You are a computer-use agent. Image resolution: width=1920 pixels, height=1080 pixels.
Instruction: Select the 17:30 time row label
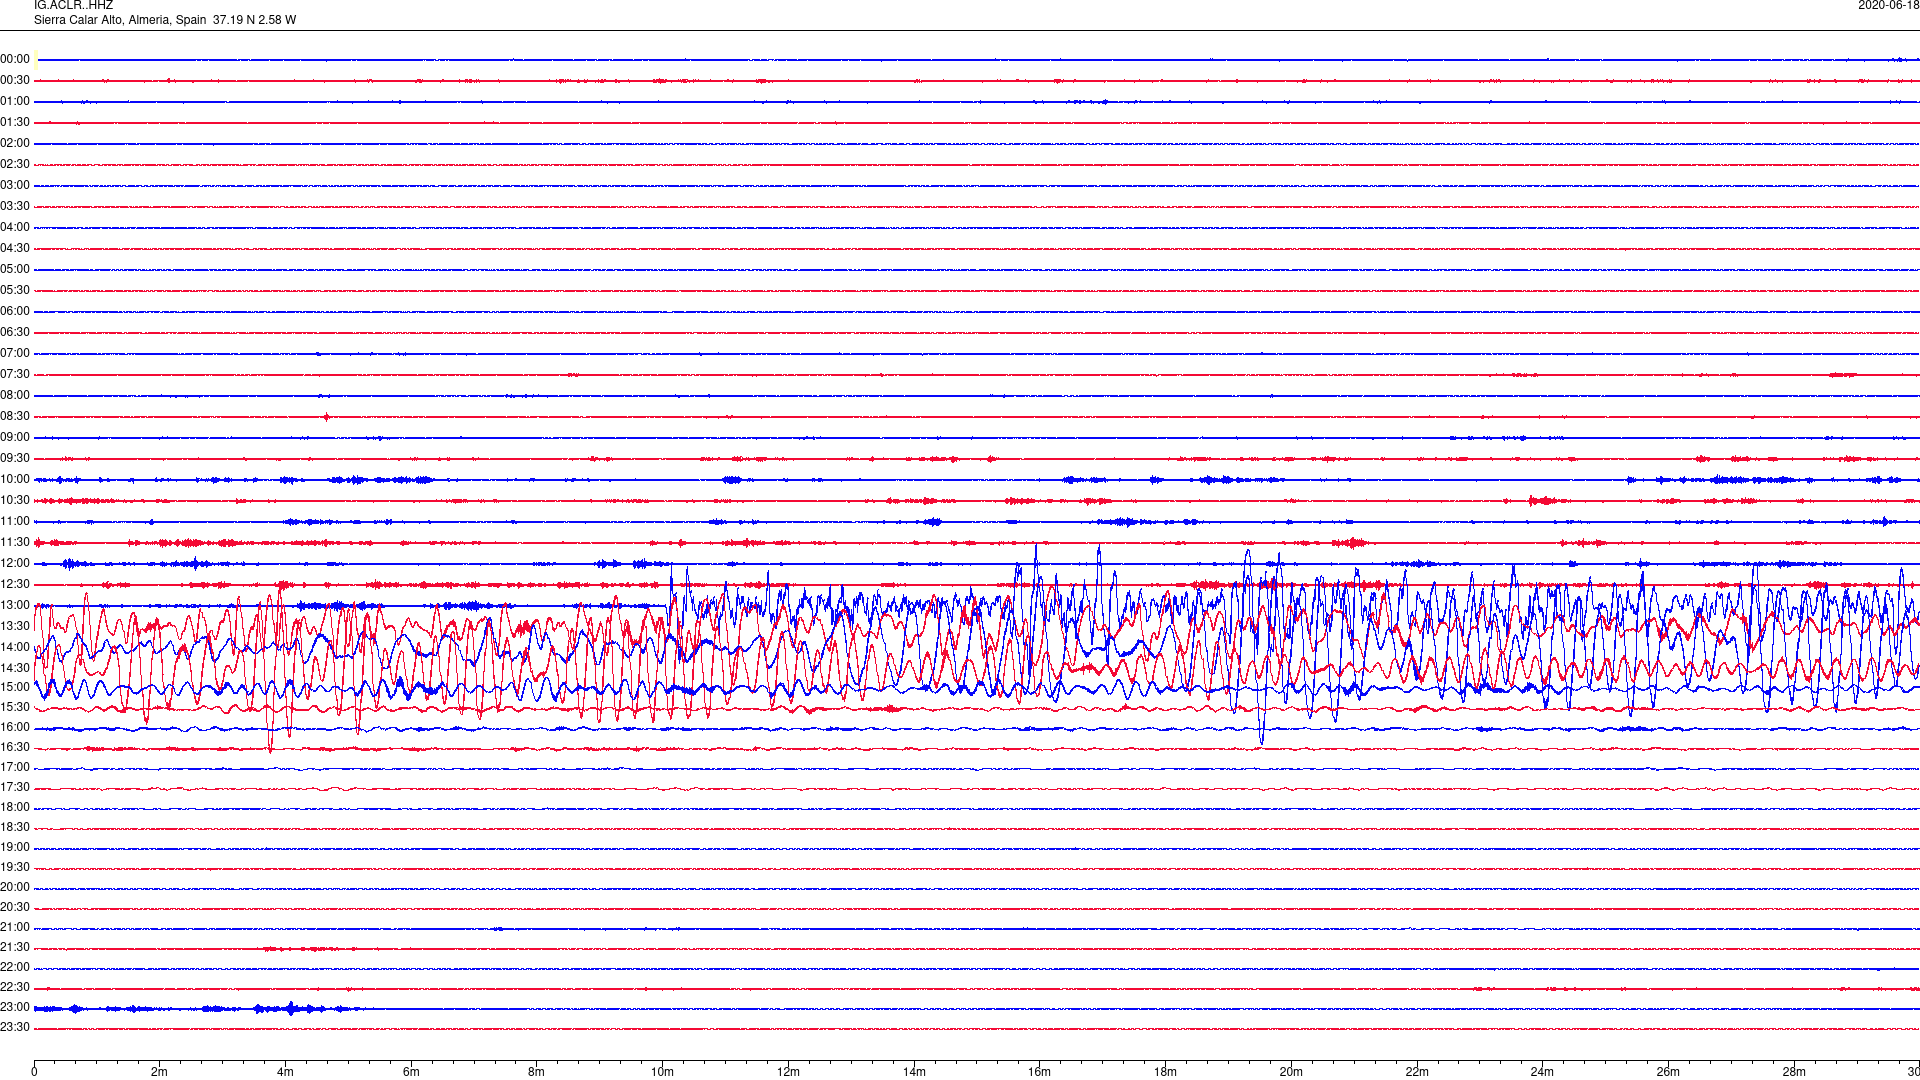(x=15, y=787)
